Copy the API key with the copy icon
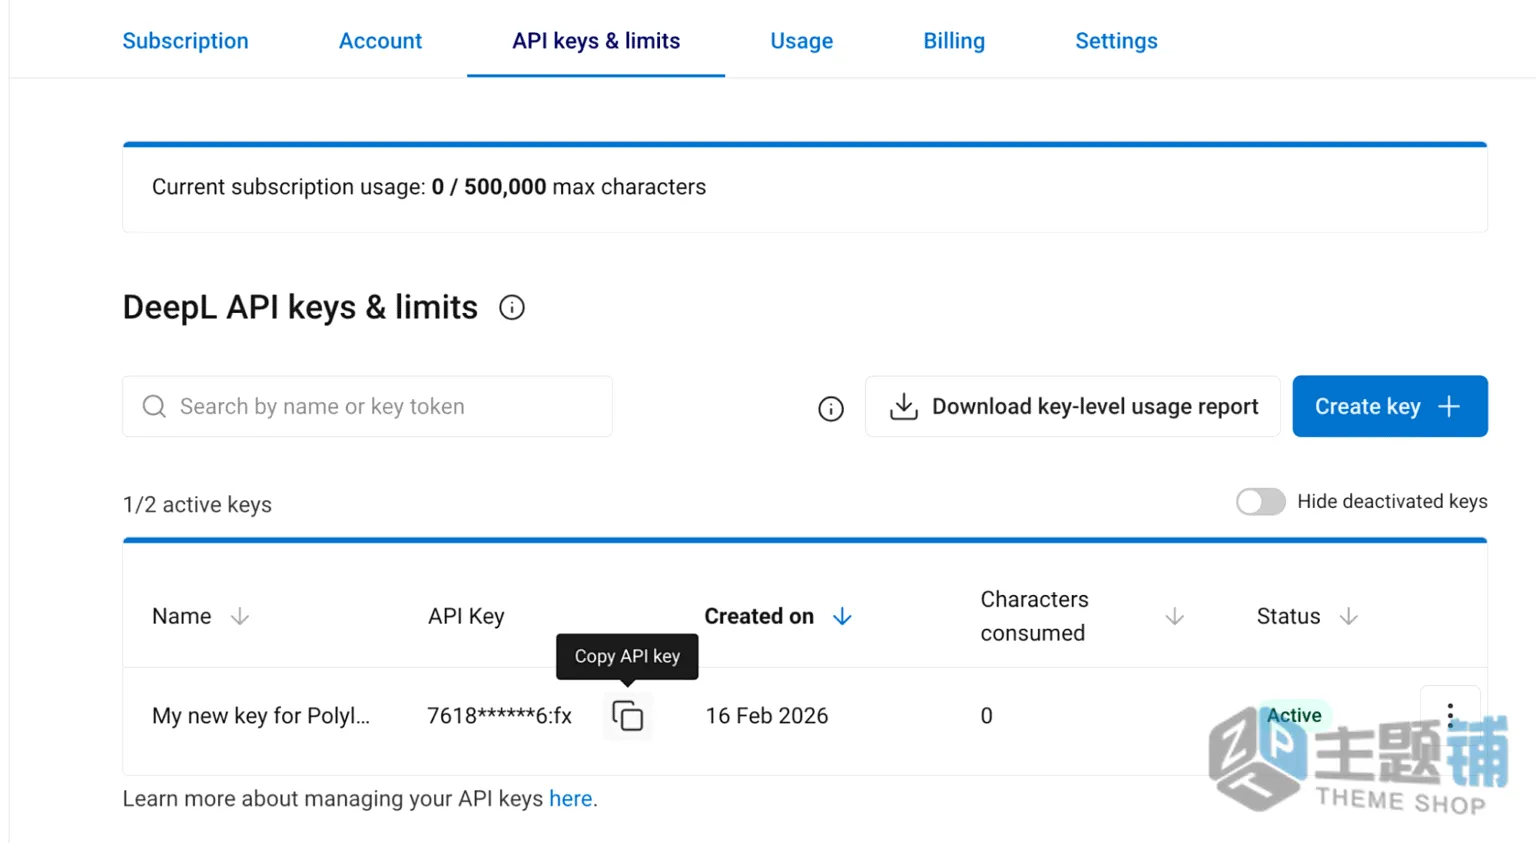 coord(627,716)
